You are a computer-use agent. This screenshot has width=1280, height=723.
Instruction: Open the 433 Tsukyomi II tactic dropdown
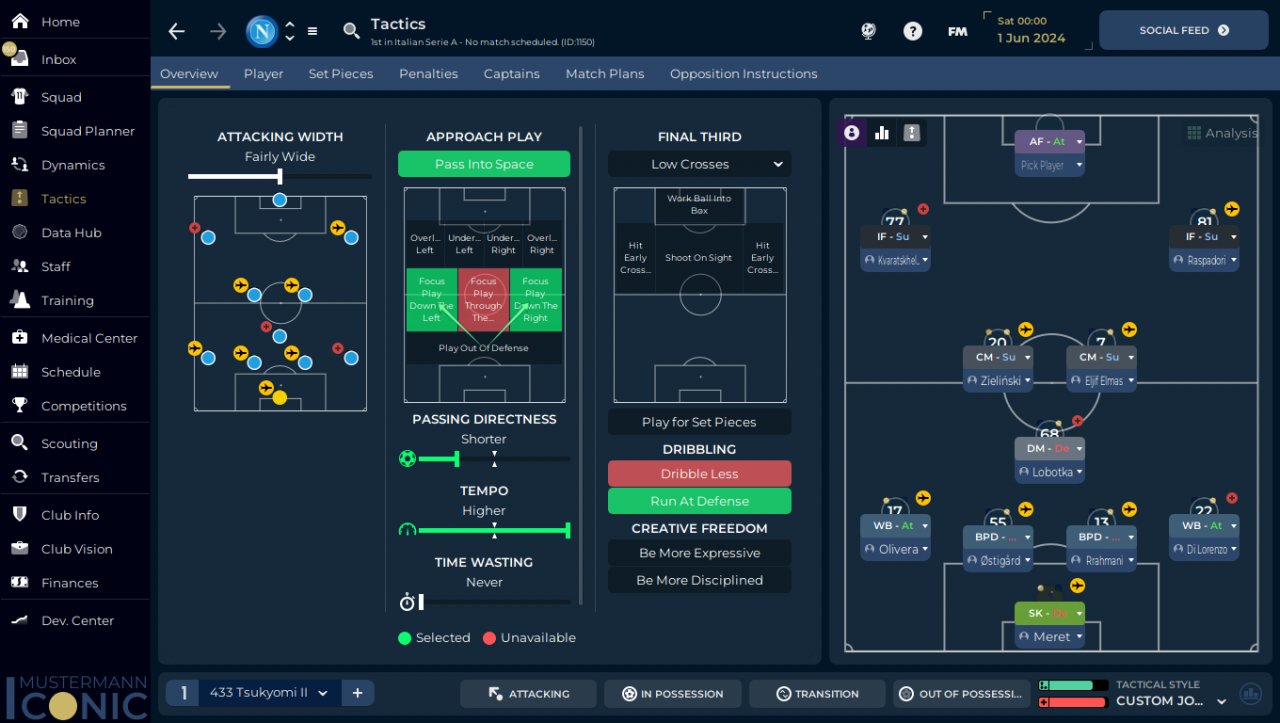269,693
